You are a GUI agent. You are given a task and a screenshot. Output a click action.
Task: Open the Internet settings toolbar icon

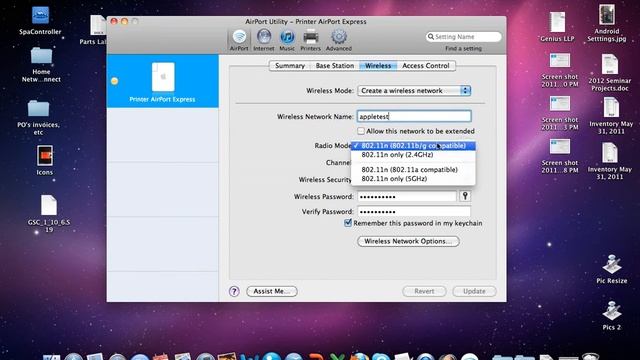point(264,40)
